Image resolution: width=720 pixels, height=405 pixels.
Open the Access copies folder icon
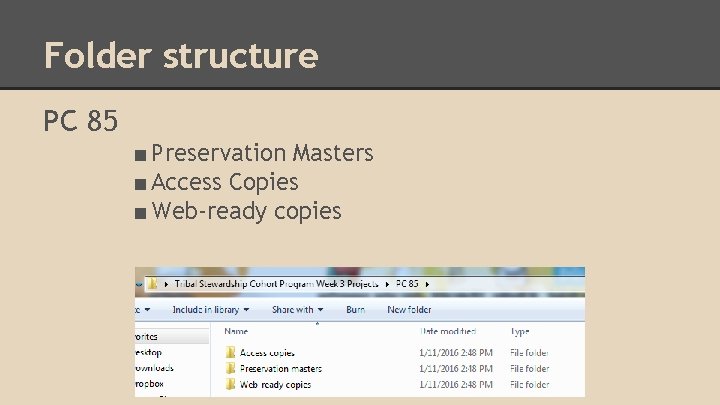point(231,353)
